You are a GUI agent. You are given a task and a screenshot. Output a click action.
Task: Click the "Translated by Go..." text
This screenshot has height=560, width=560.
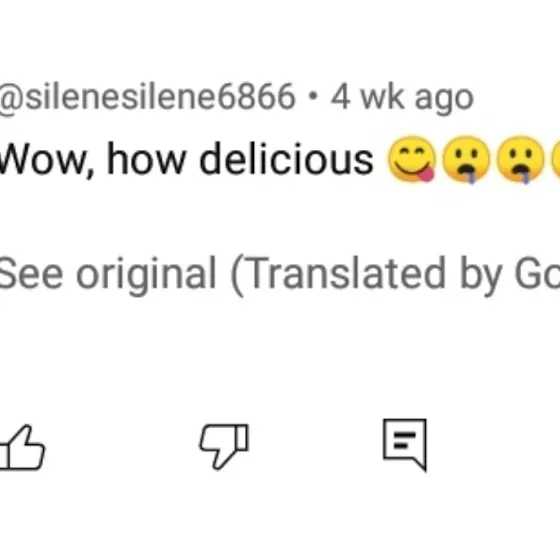(395, 274)
